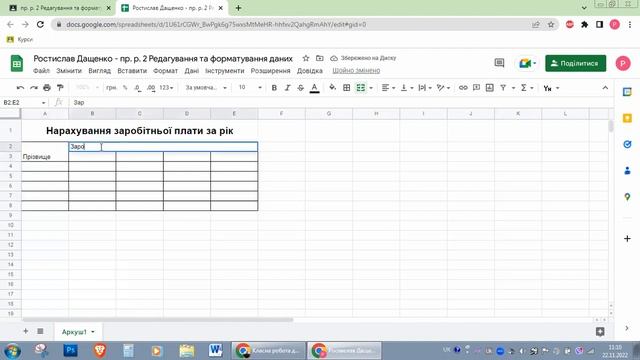Add a new sheet with plus button
640x360 pixels.
pyautogui.click(x=26, y=331)
